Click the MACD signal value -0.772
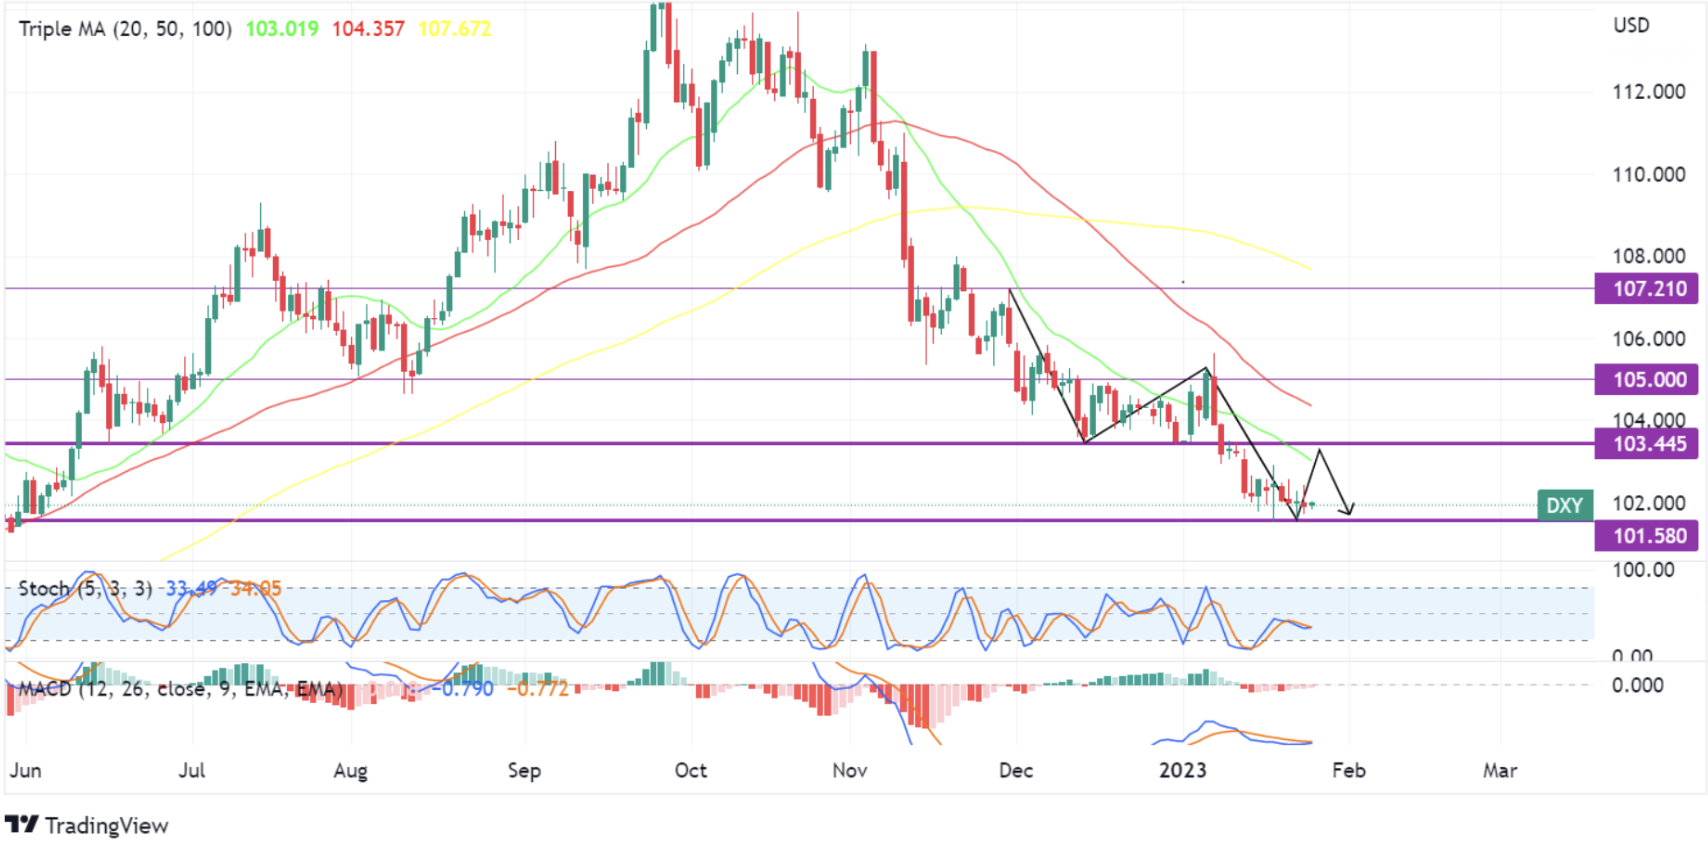1708x848 pixels. pyautogui.click(x=537, y=688)
